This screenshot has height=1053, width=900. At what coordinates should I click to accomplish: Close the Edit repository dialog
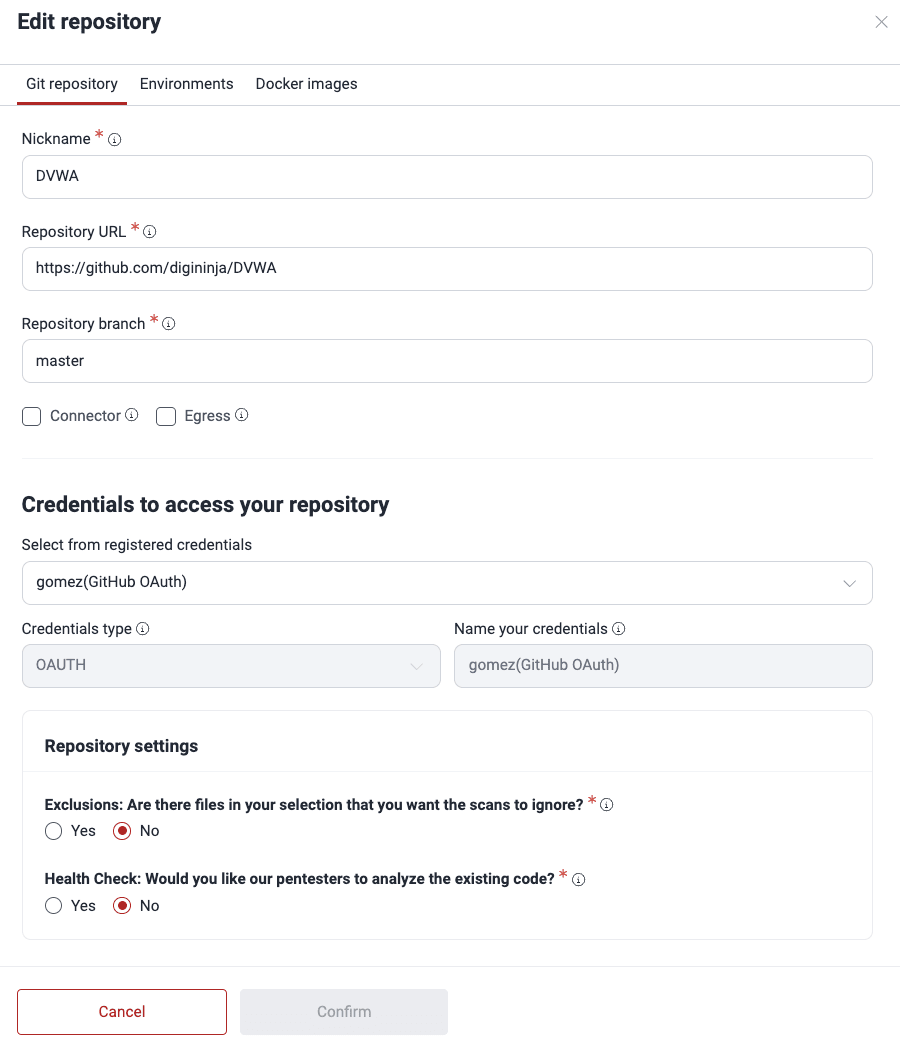tap(881, 22)
